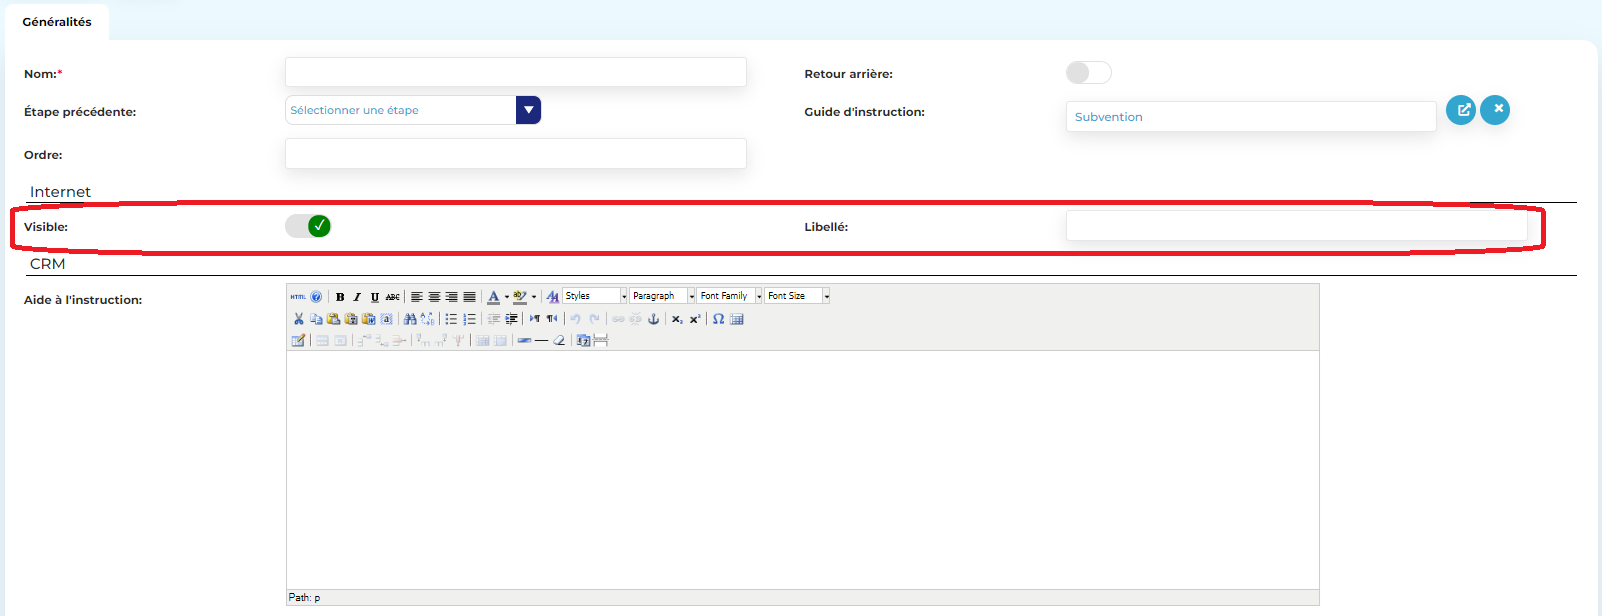Click the underline icon in the toolbar
Image resolution: width=1602 pixels, height=616 pixels.
[x=375, y=297]
